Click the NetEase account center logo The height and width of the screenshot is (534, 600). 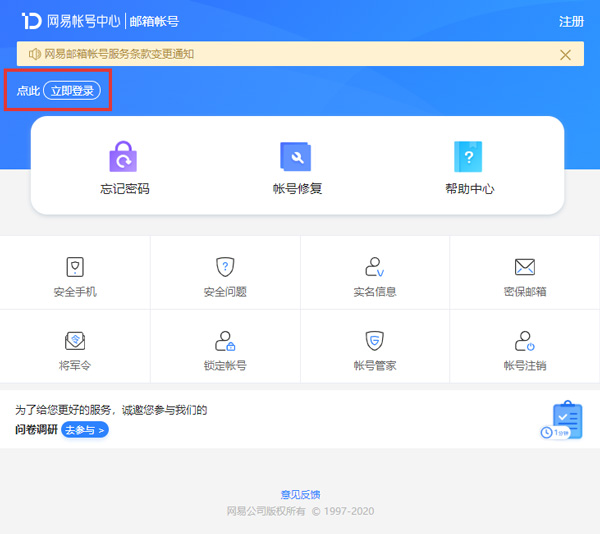[x=32, y=21]
